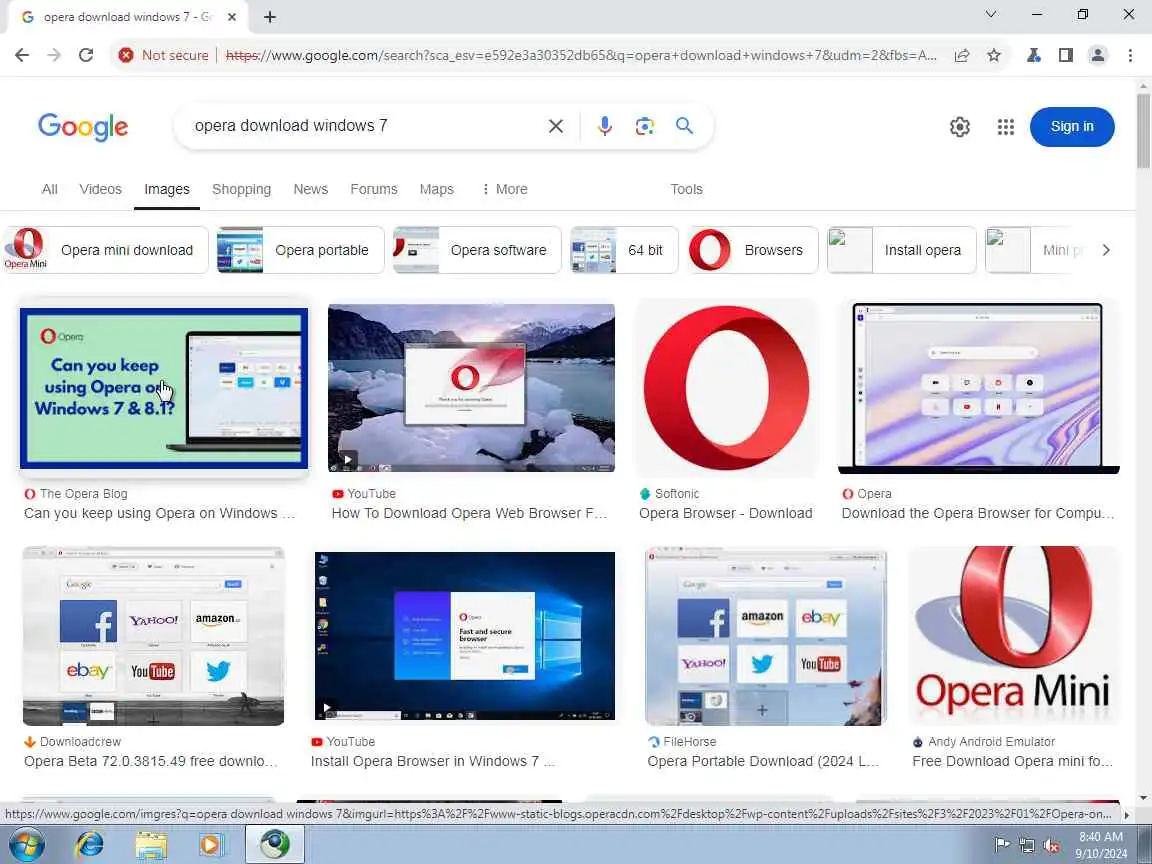Open a new browser tab

point(270,17)
